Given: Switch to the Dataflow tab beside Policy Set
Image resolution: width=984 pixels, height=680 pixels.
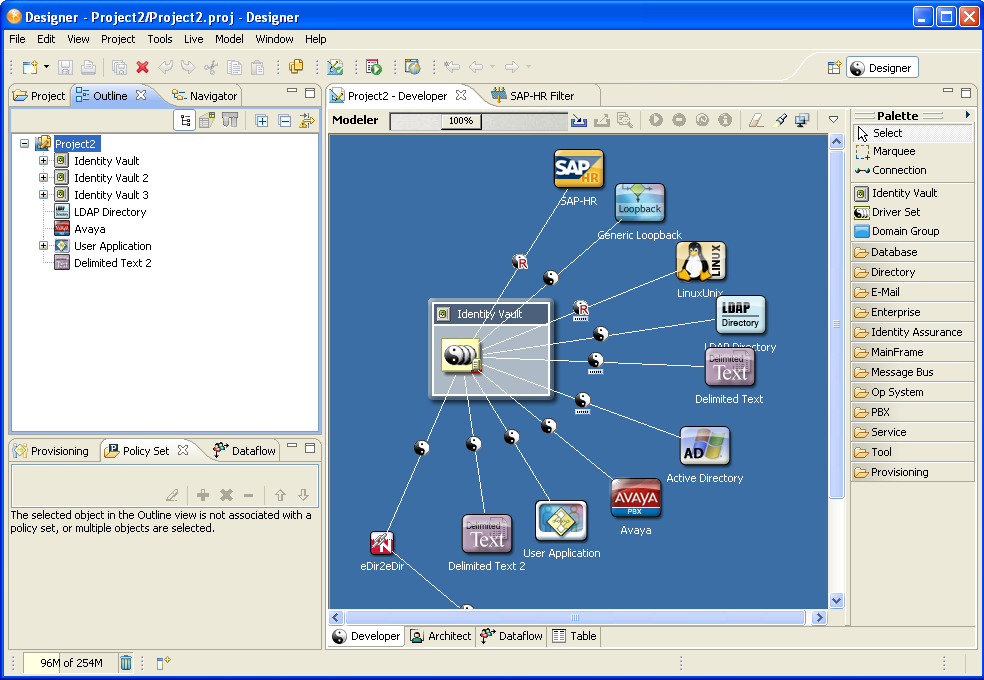Looking at the screenshot, I should pos(245,451).
